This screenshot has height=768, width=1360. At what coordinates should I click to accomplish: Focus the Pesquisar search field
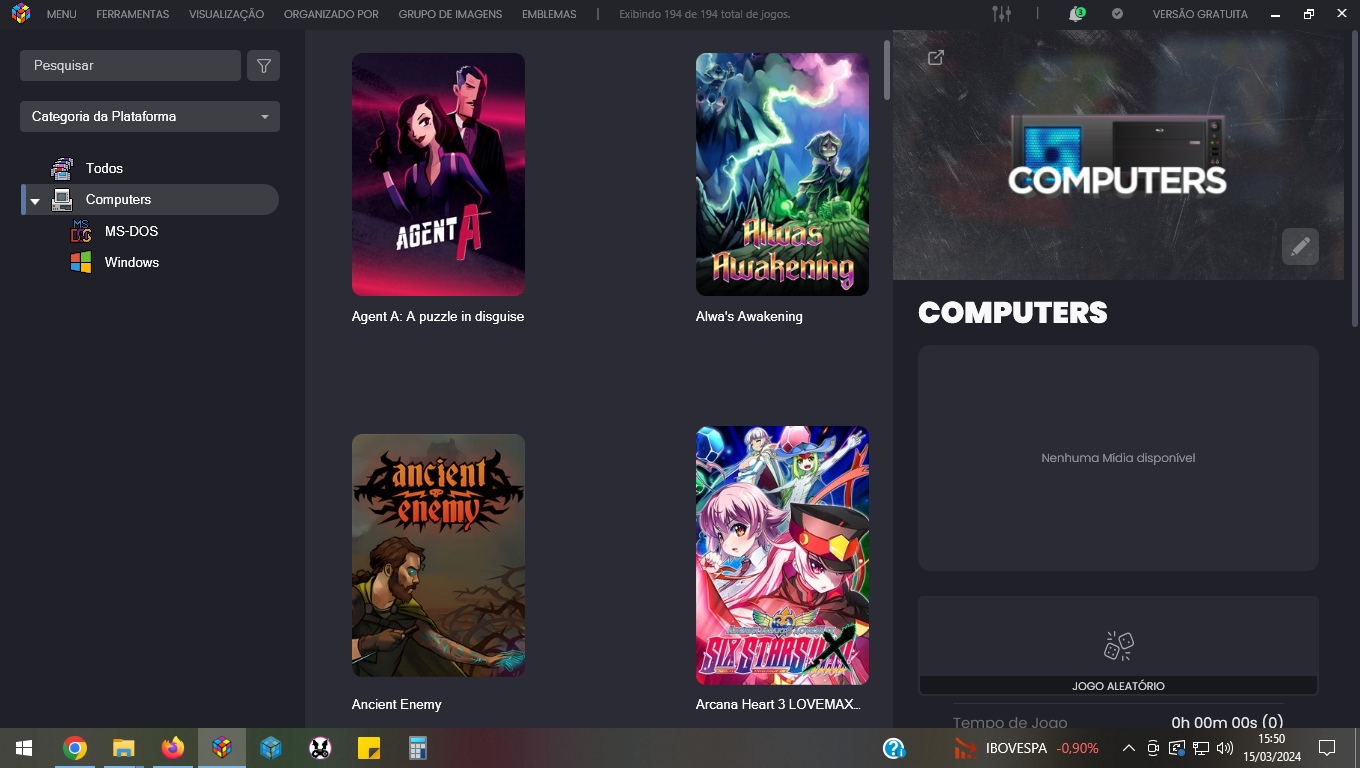(x=130, y=65)
